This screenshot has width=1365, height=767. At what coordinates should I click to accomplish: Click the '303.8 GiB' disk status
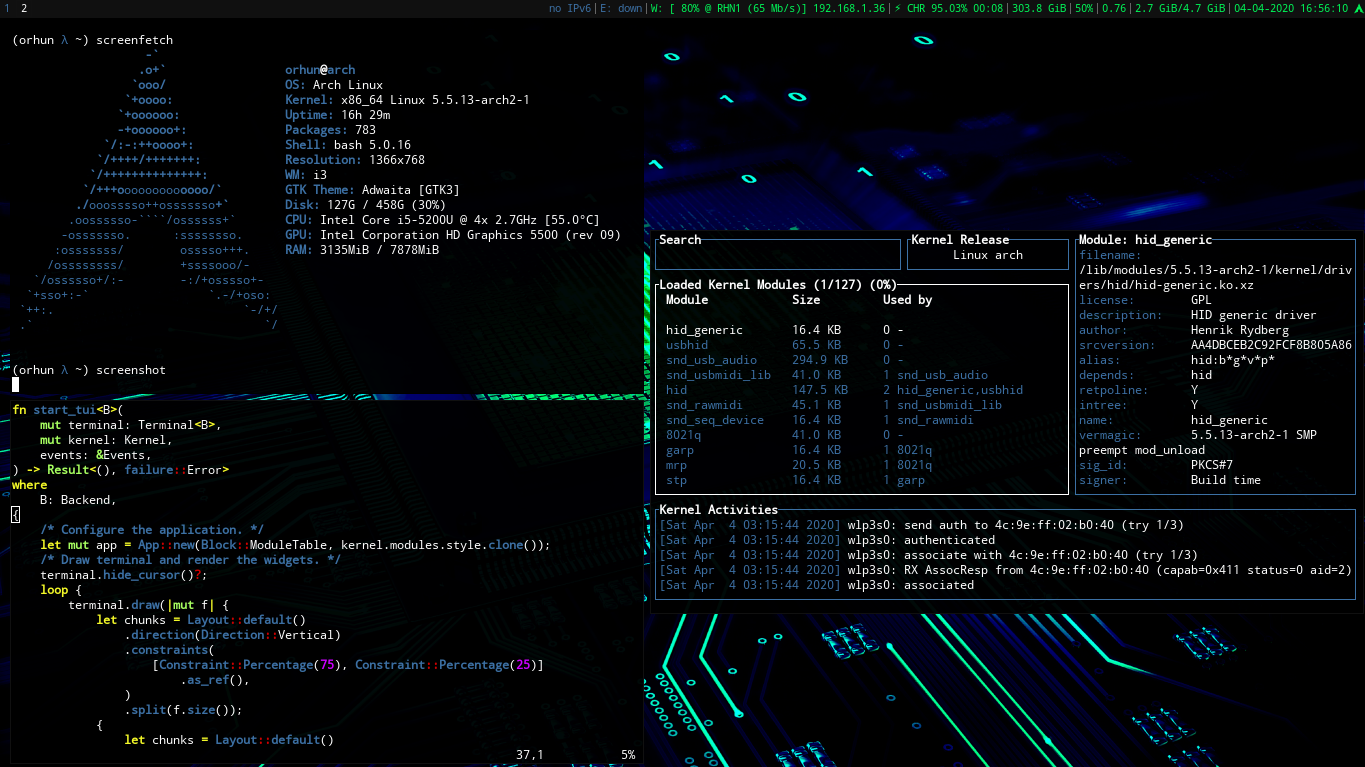[1040, 8]
